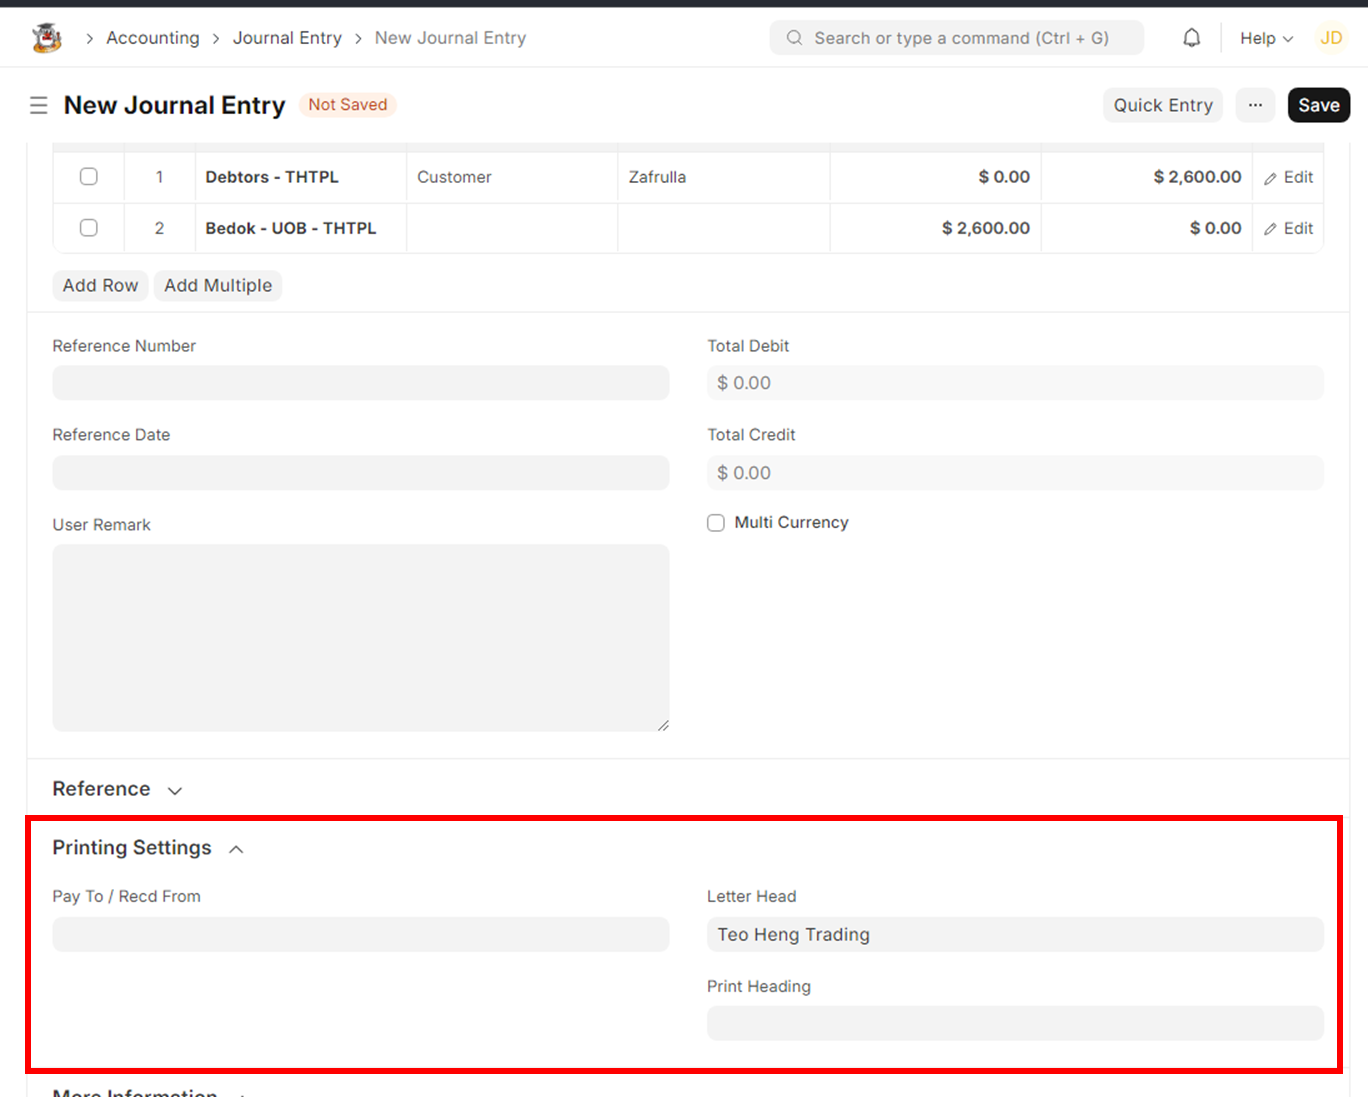Click the search magnifier icon

point(794,38)
